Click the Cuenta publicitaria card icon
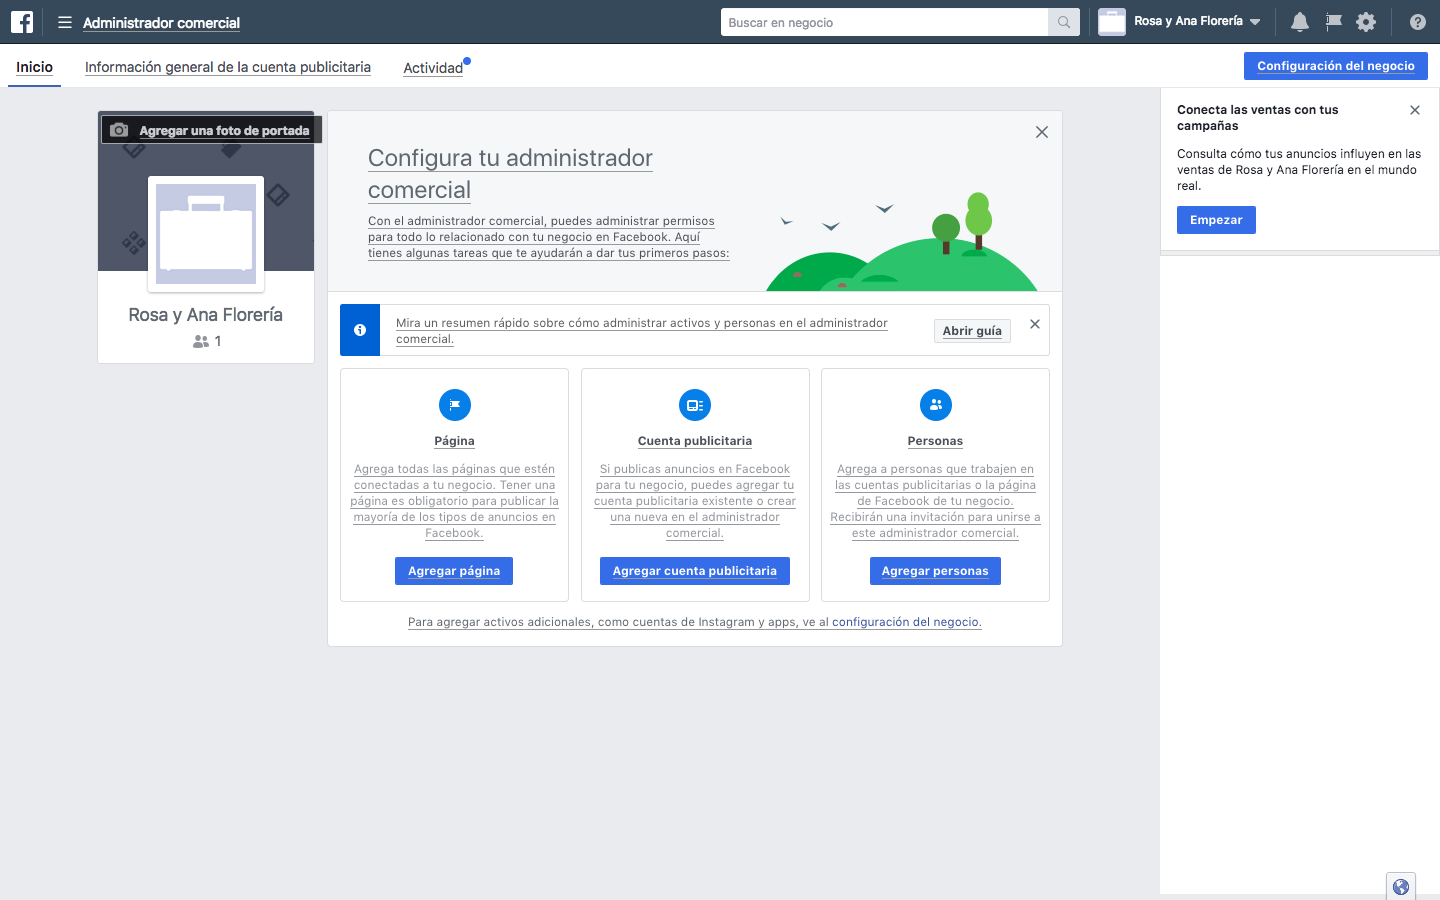1440x900 pixels. click(x=695, y=405)
